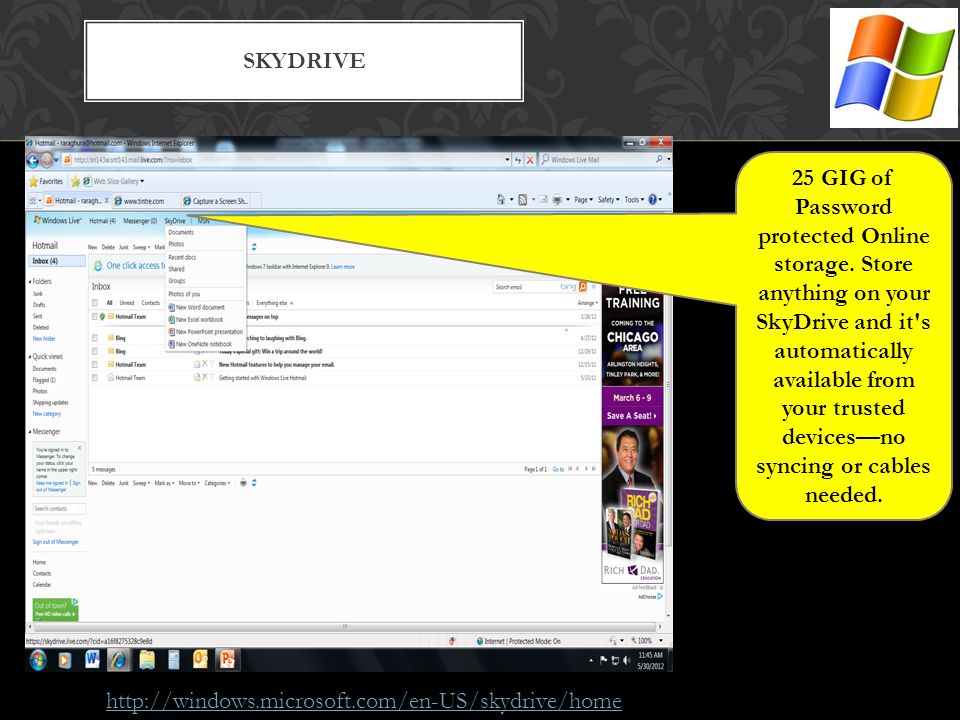This screenshot has width=960, height=720.
Task: Click the New folder link
Action: point(43,339)
